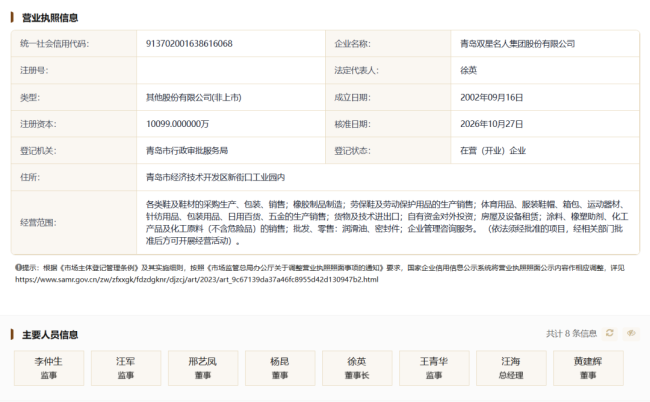Click approval date 2026年10月27日

click(492, 124)
